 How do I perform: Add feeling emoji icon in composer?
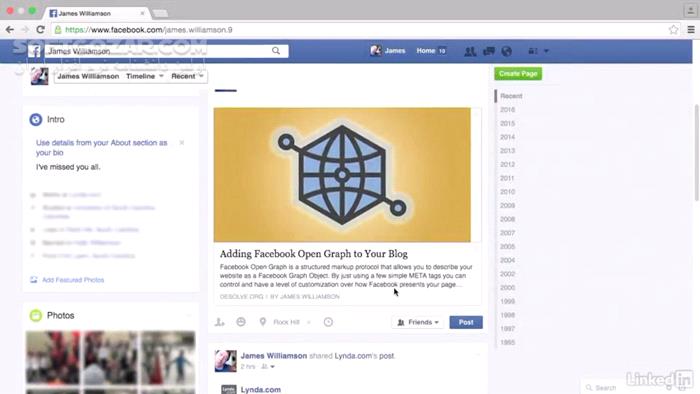[241, 322]
